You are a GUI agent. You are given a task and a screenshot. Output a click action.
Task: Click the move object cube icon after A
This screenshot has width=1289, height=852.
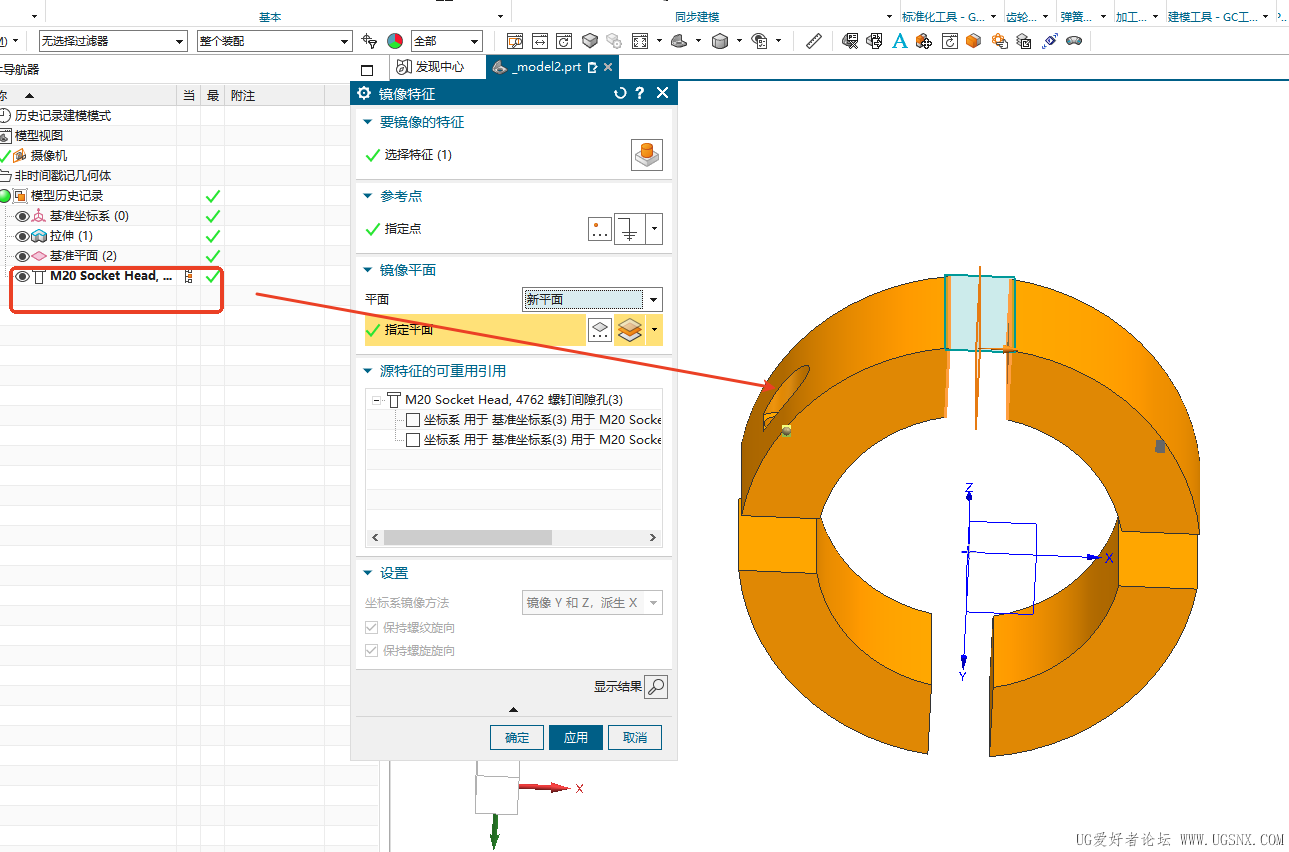(x=924, y=41)
